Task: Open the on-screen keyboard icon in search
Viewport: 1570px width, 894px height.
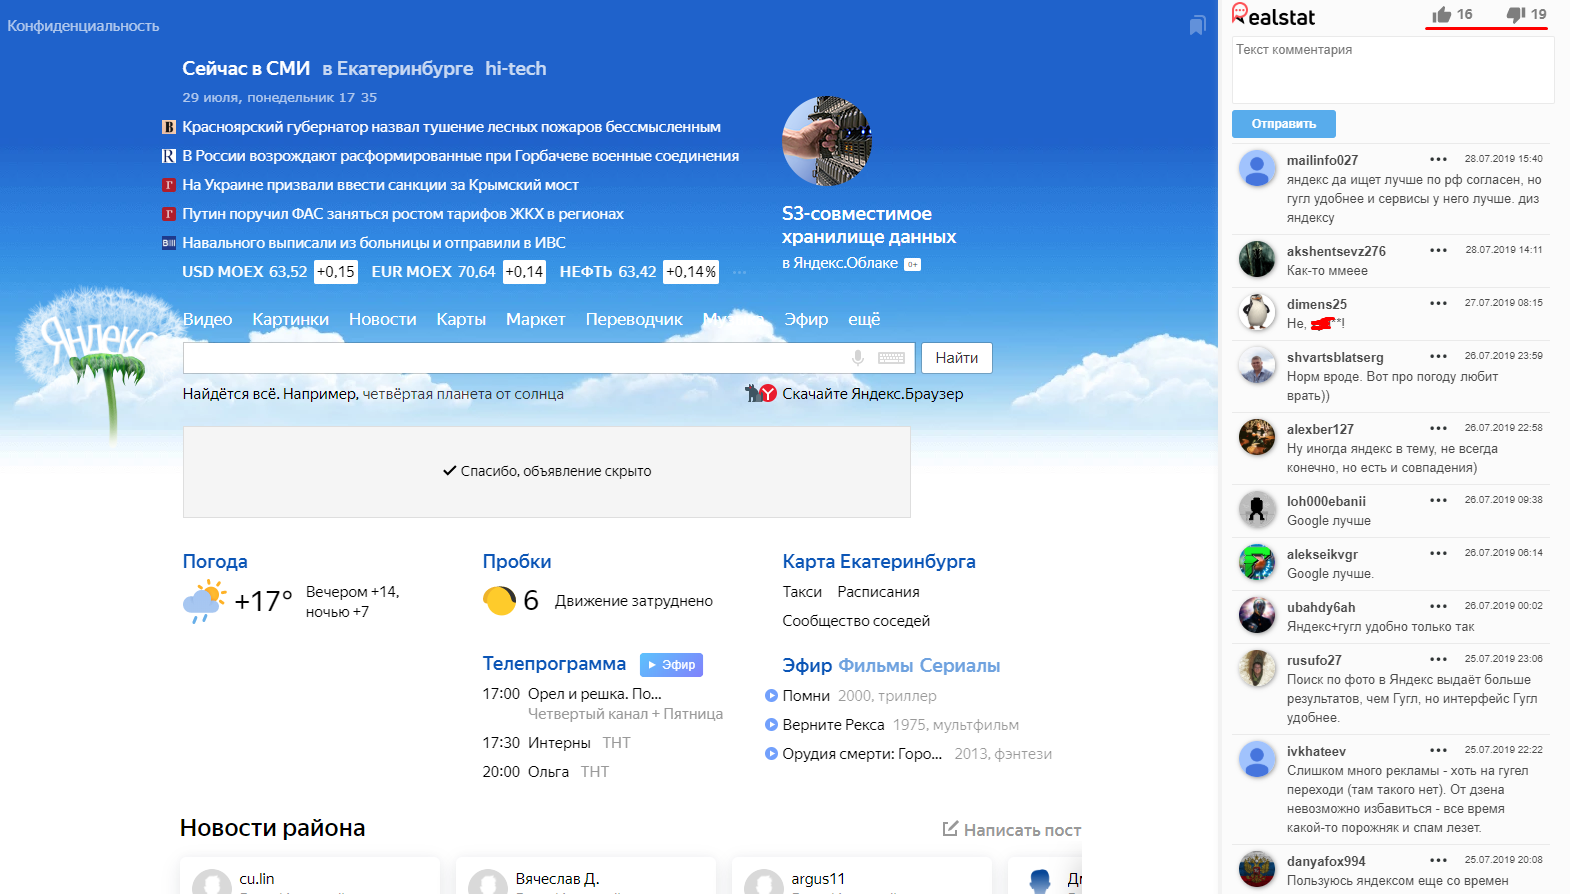Action: (x=891, y=358)
